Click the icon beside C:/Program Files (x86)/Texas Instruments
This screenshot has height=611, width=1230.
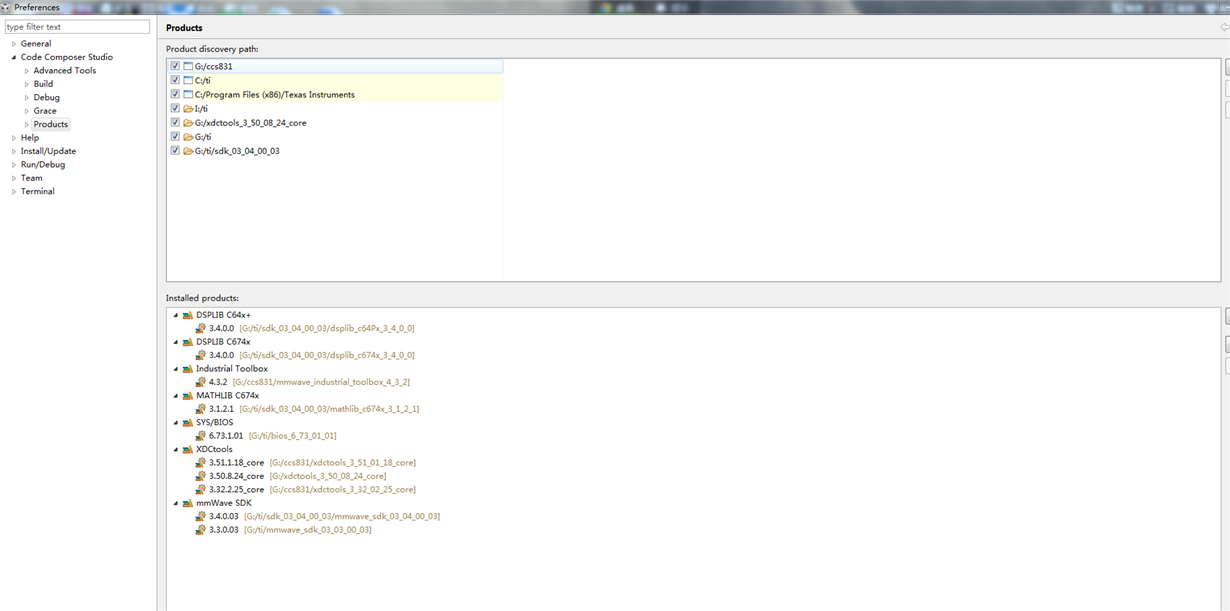(188, 95)
